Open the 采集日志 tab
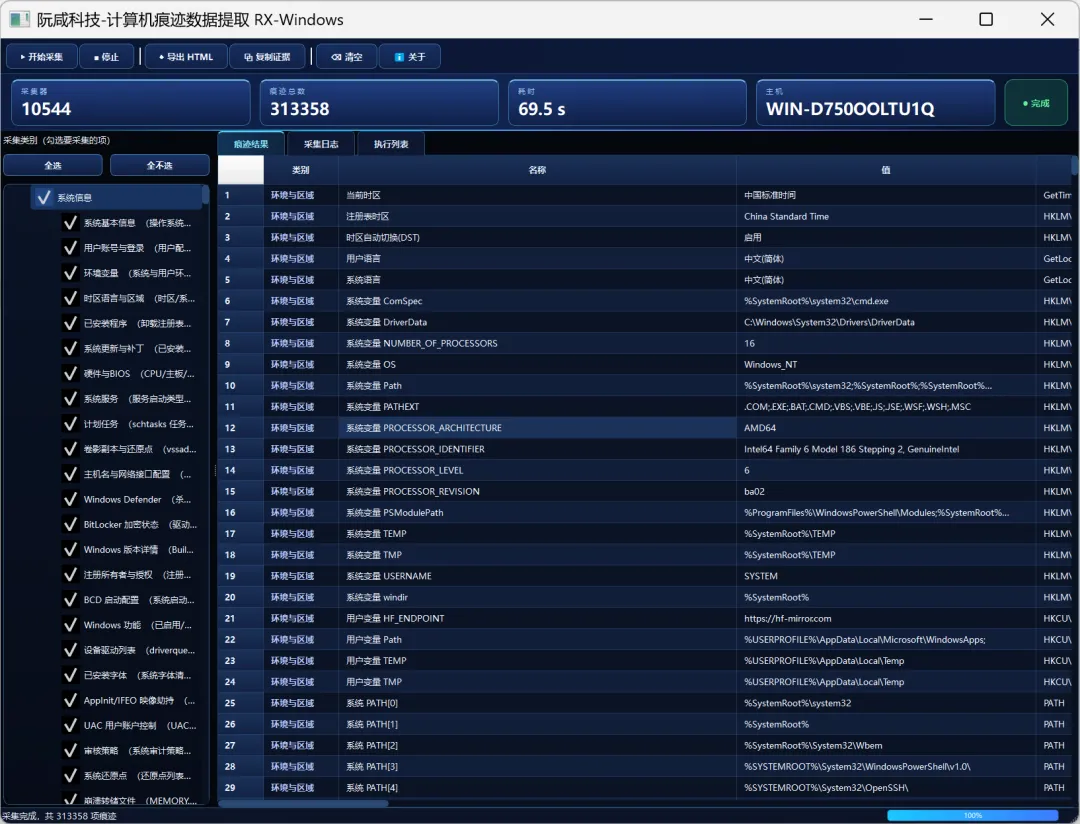The width and height of the screenshot is (1080, 824). tap(321, 144)
